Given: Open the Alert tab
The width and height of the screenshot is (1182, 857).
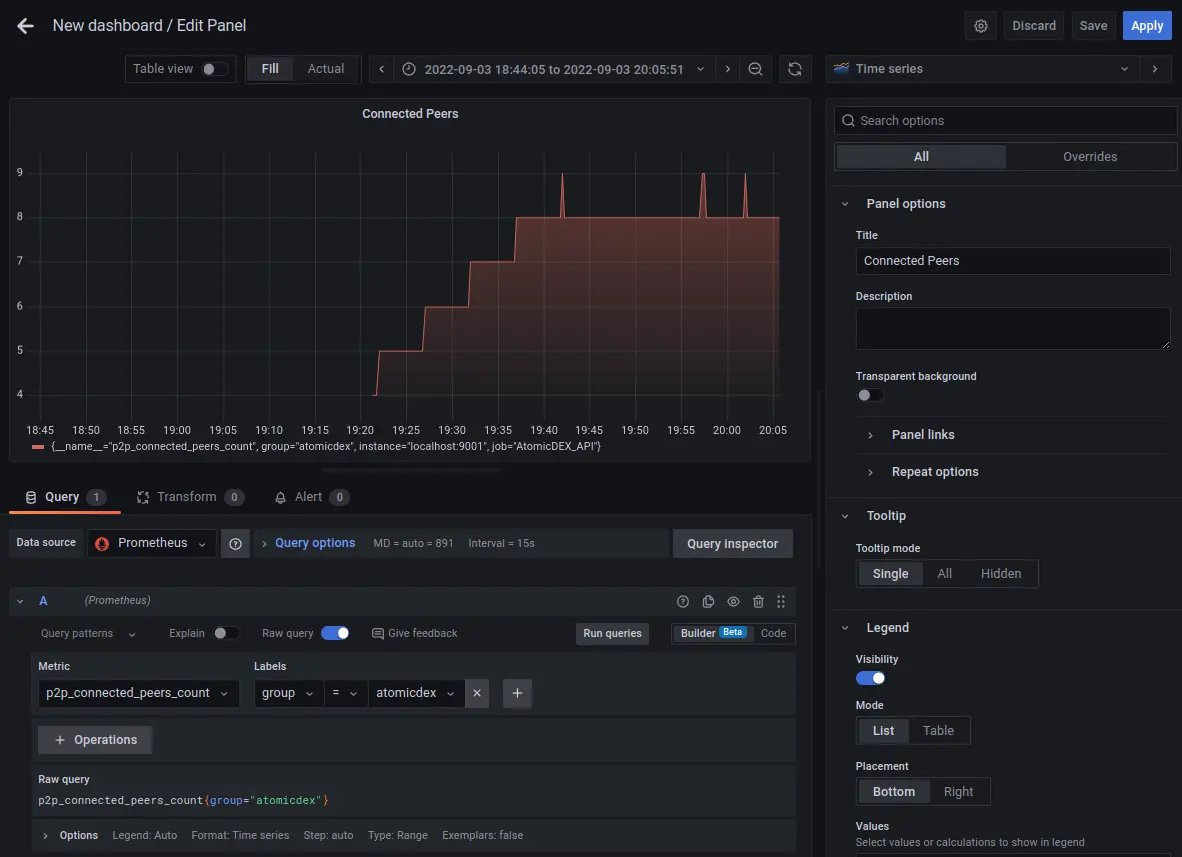Looking at the screenshot, I should coord(309,496).
